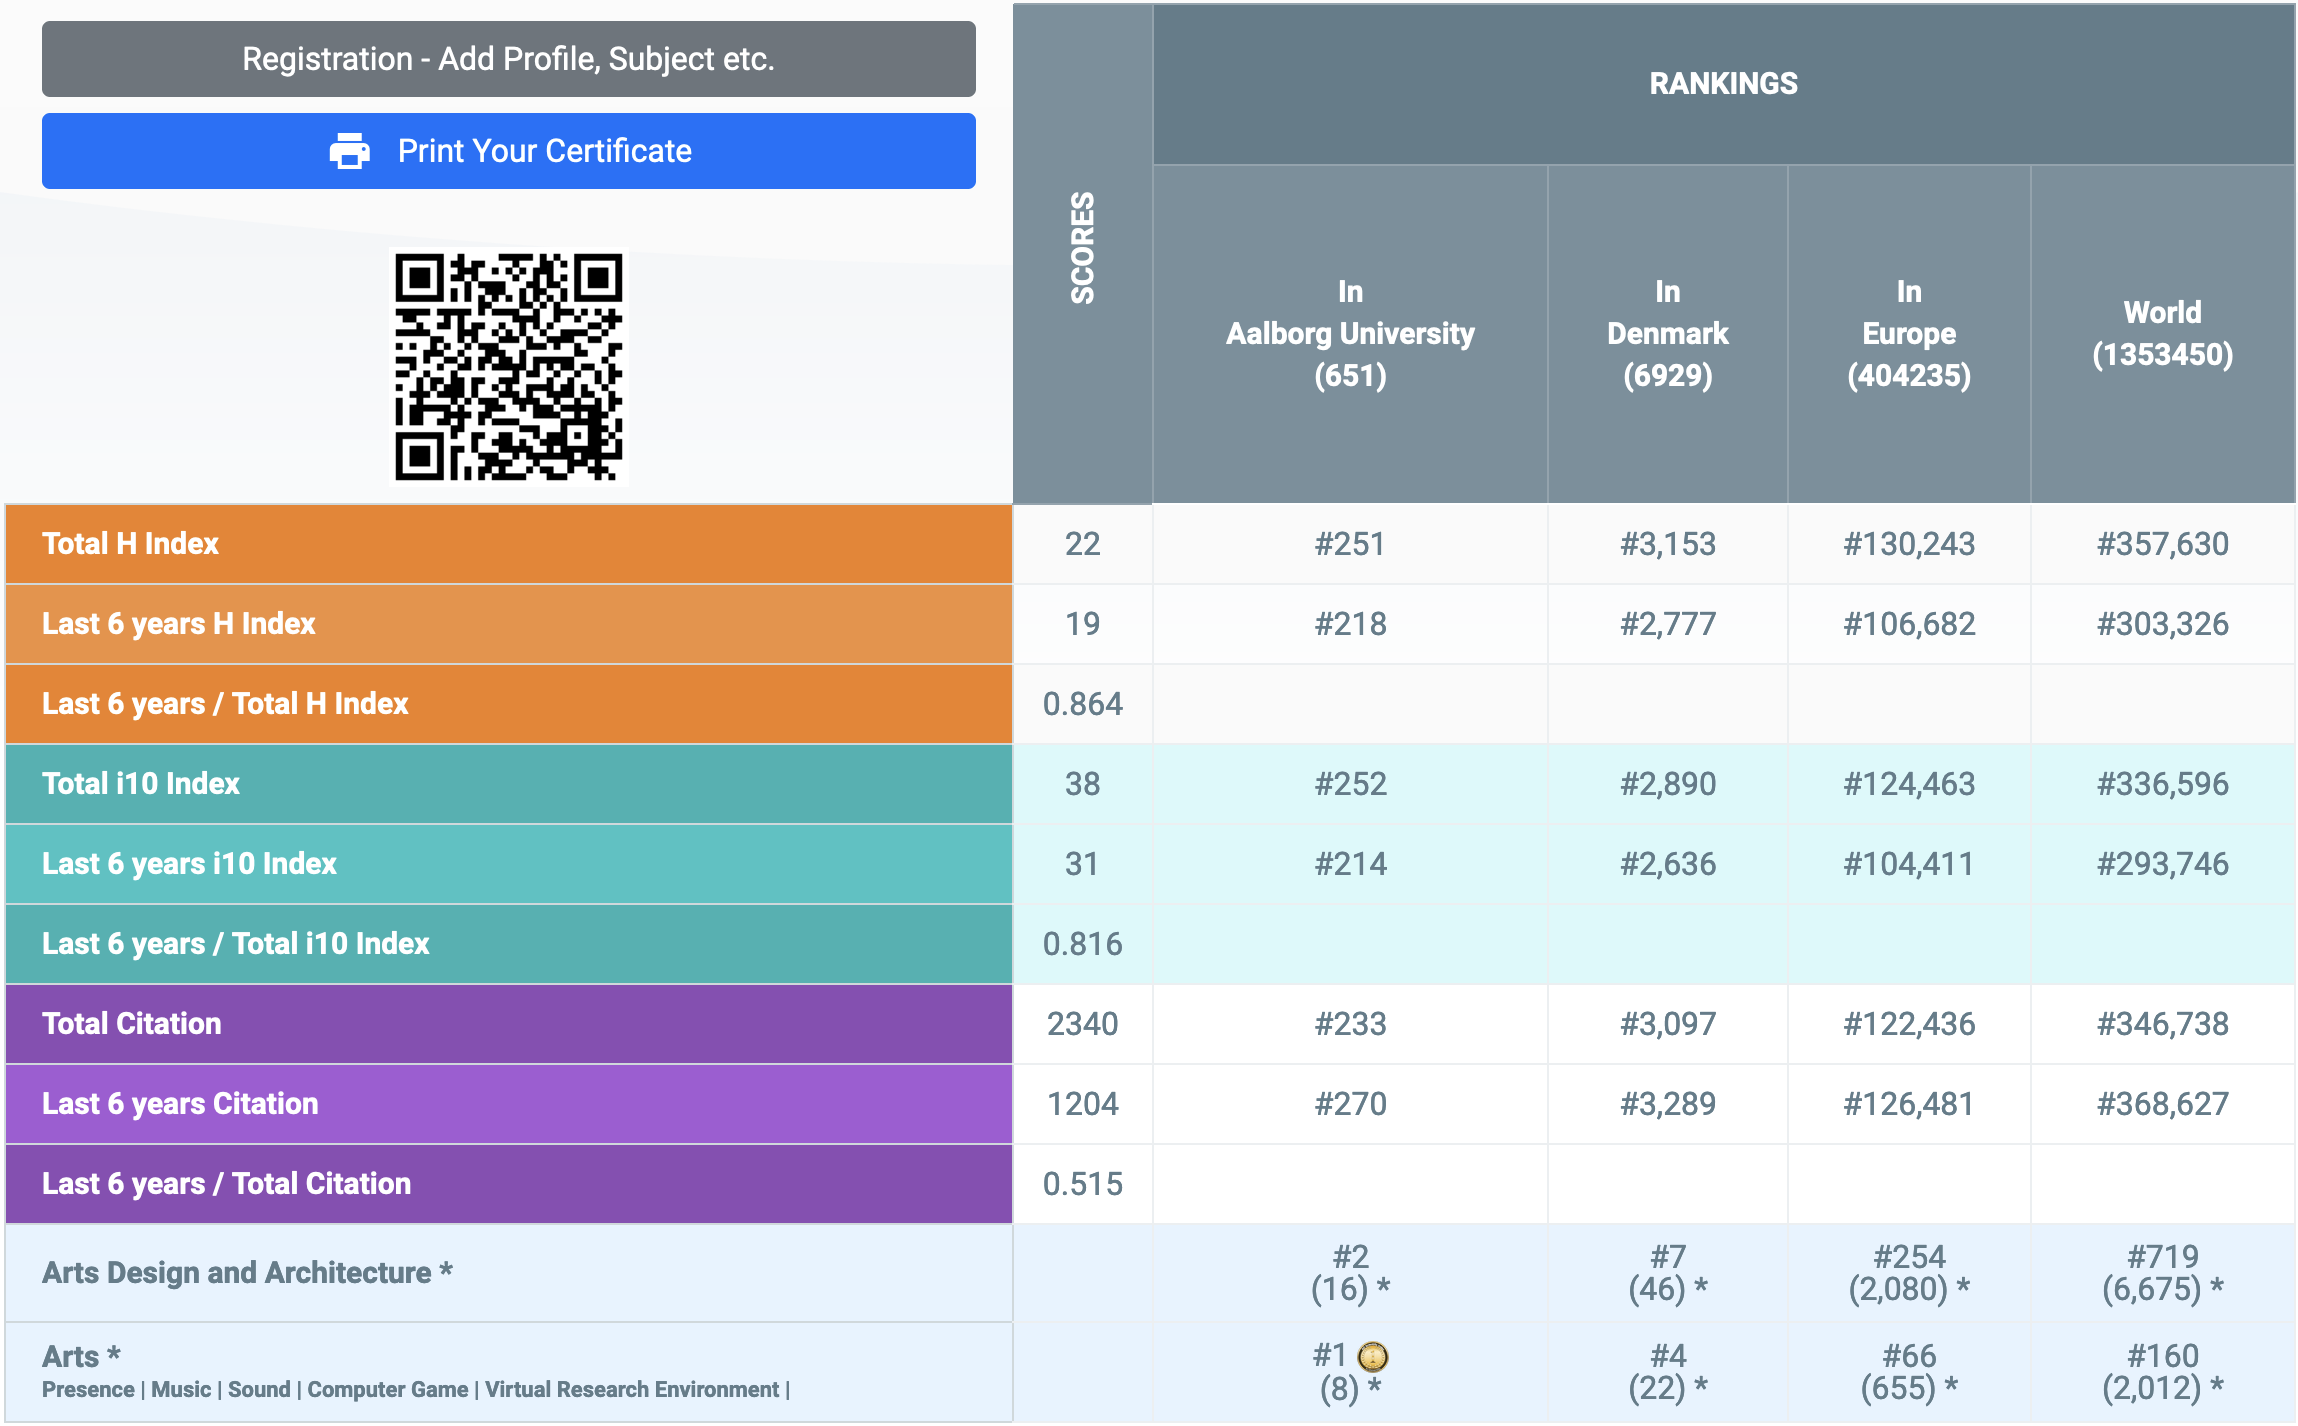This screenshot has width=2298, height=1426.
Task: Select the Music subject link
Action: 181,1389
